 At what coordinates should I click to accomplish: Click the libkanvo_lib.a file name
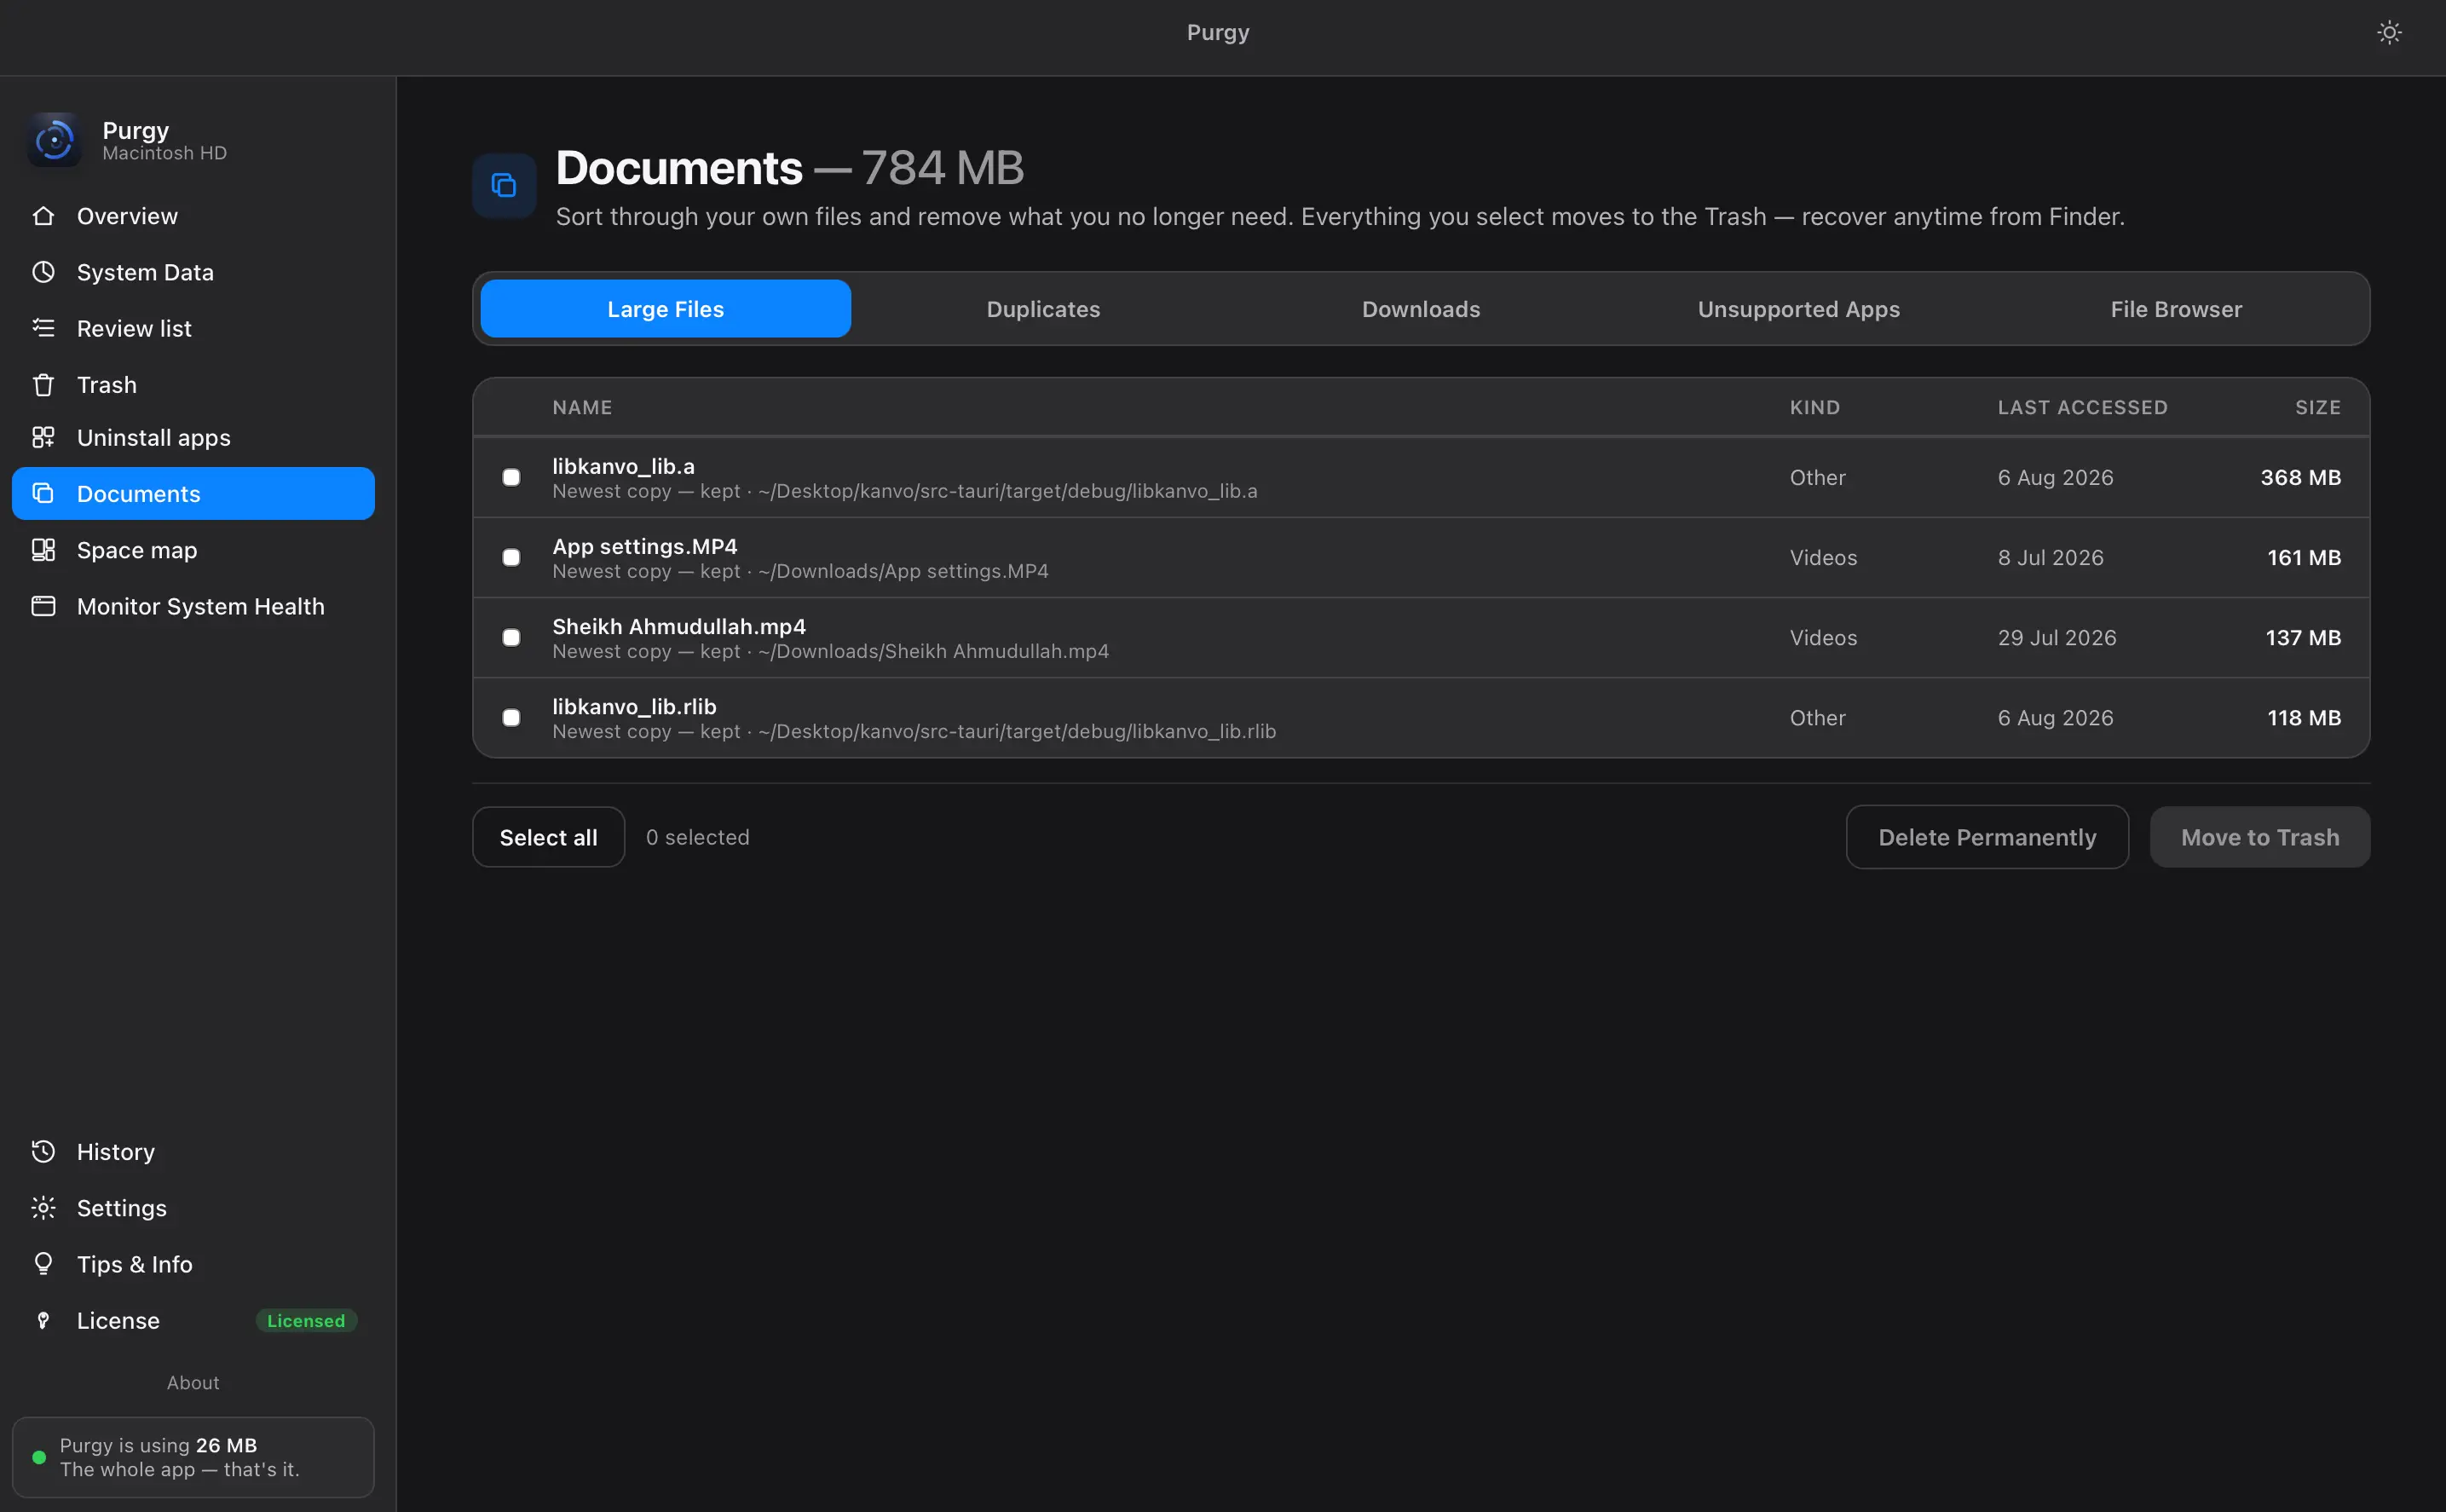(x=623, y=466)
